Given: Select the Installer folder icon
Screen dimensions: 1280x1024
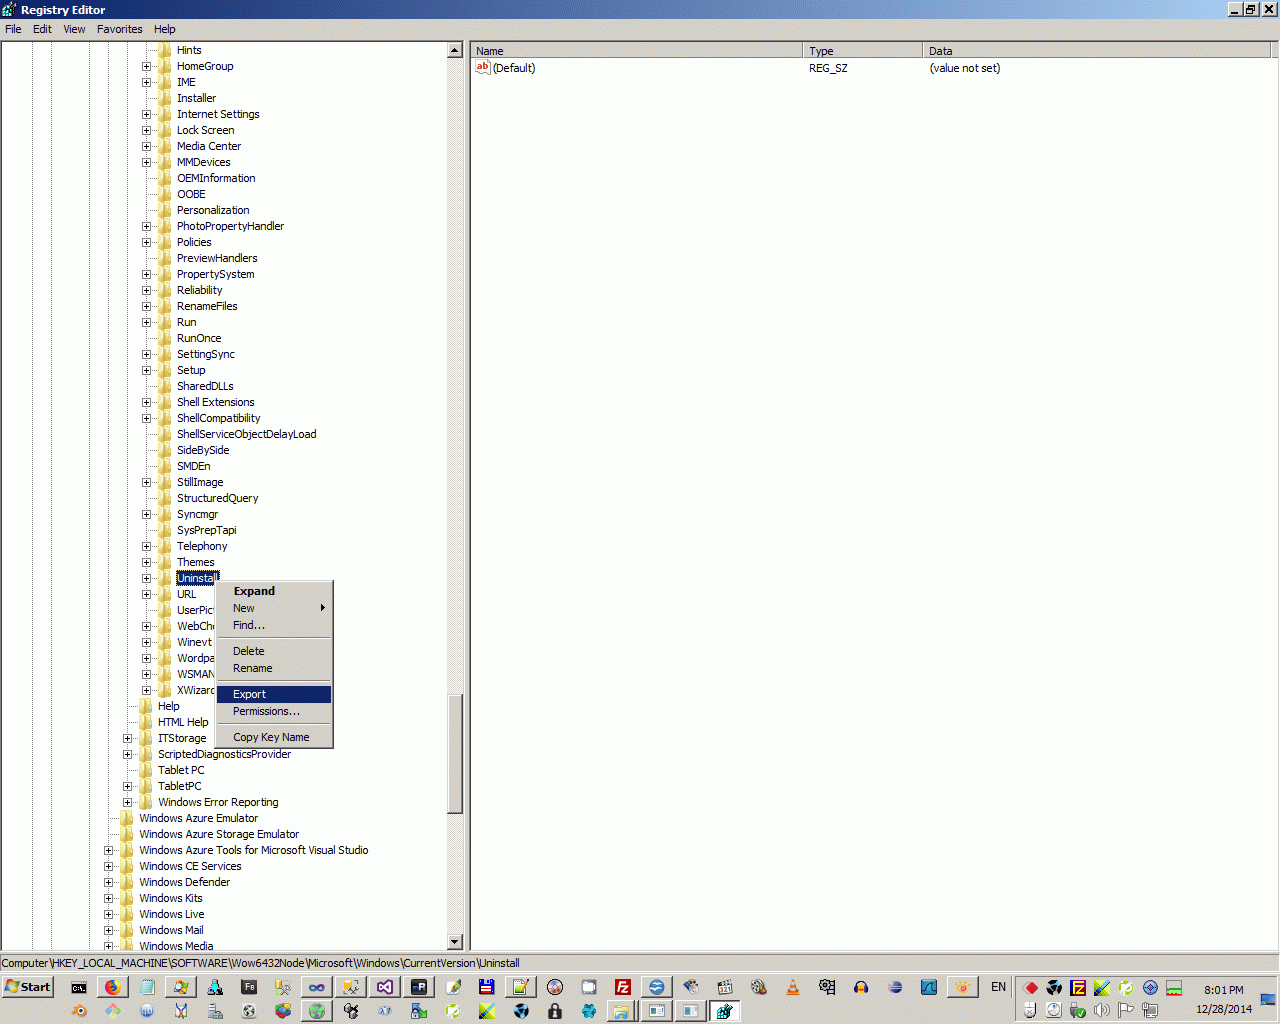Looking at the screenshot, I should [x=165, y=98].
